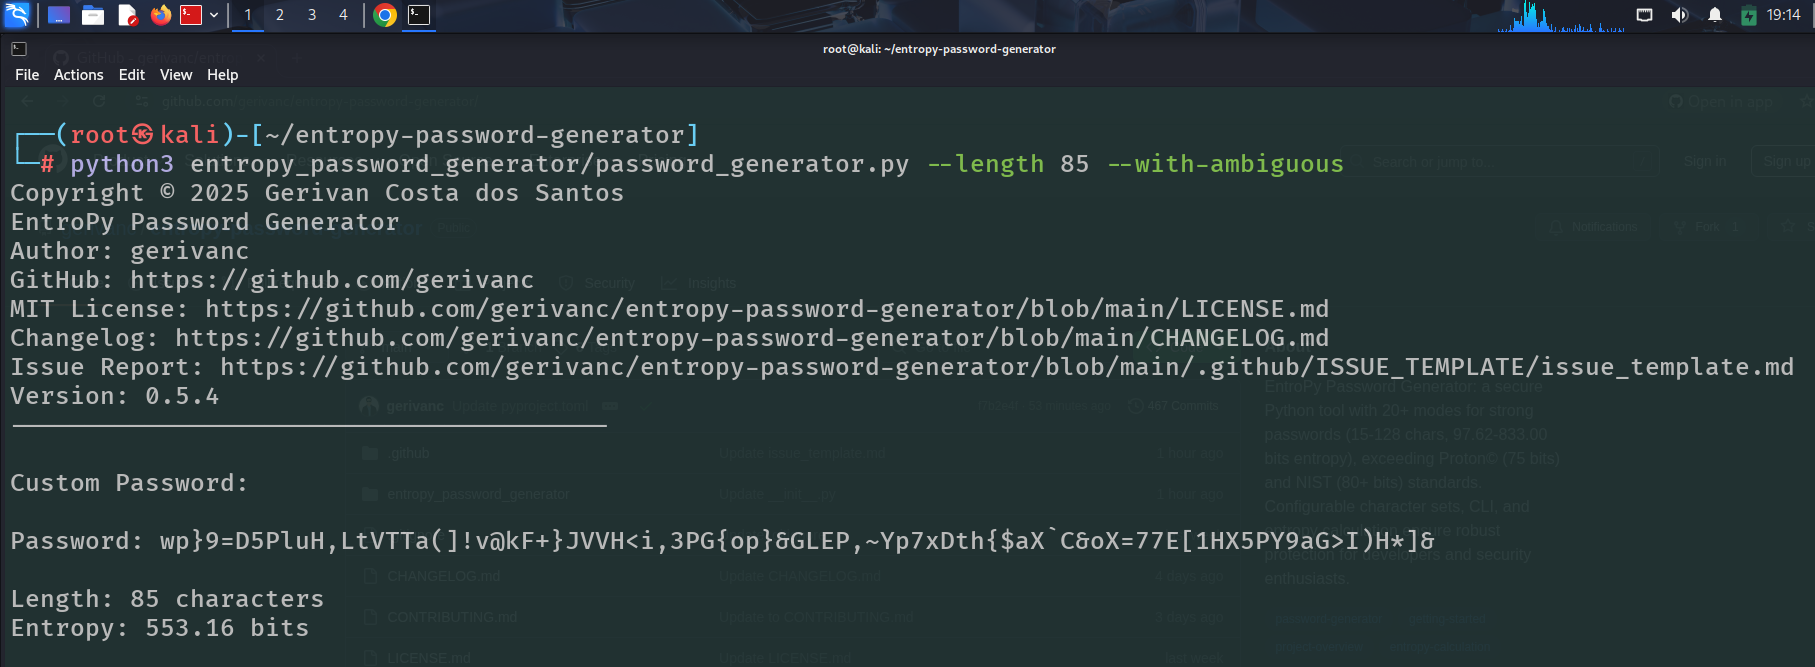Switch to workspace 4
The height and width of the screenshot is (667, 1815).
pyautogui.click(x=343, y=15)
